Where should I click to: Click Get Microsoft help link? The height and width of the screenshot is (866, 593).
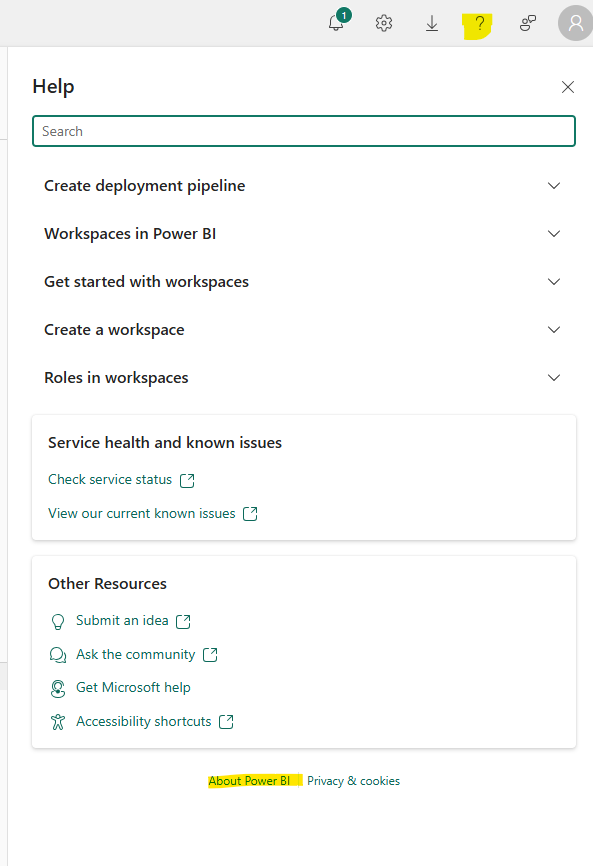click(x=133, y=688)
